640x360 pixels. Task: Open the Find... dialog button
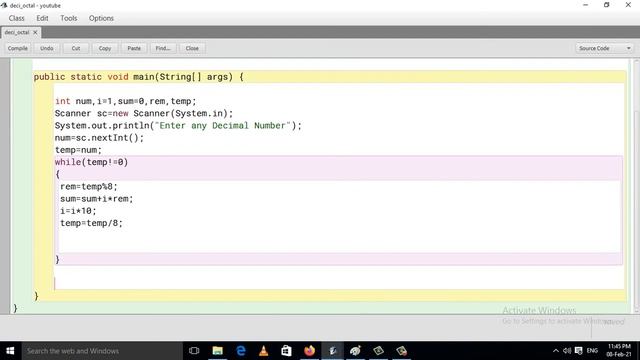pos(163,48)
